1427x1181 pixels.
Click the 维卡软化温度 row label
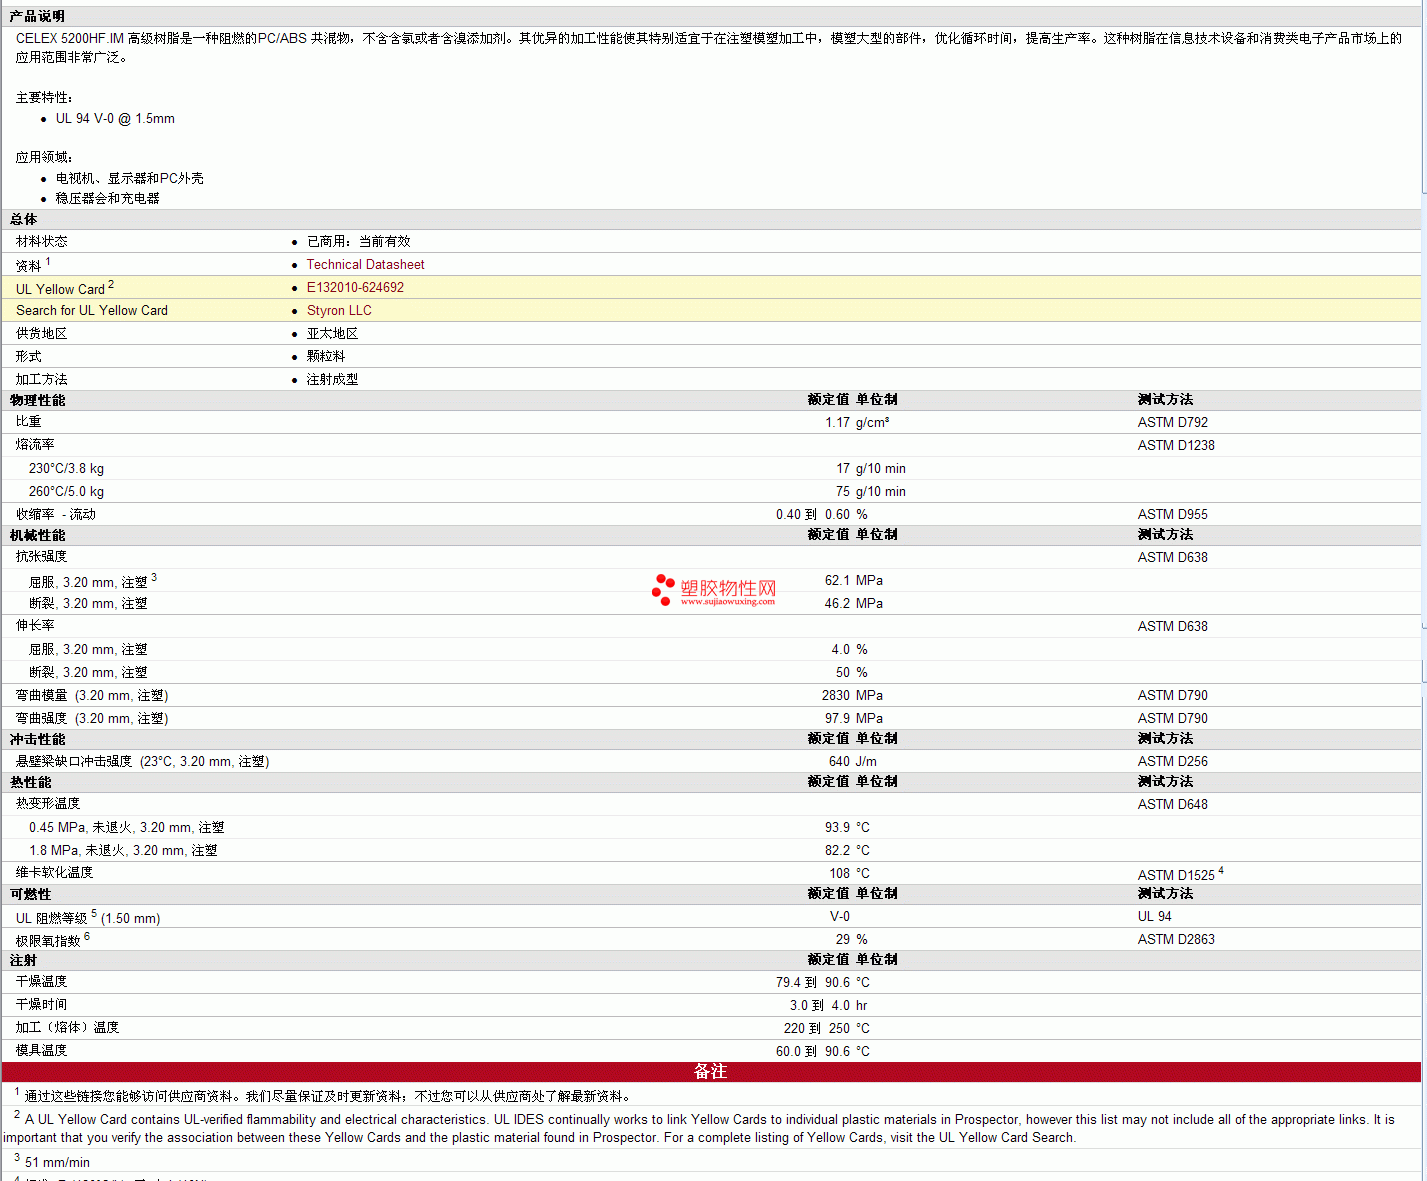click(54, 873)
